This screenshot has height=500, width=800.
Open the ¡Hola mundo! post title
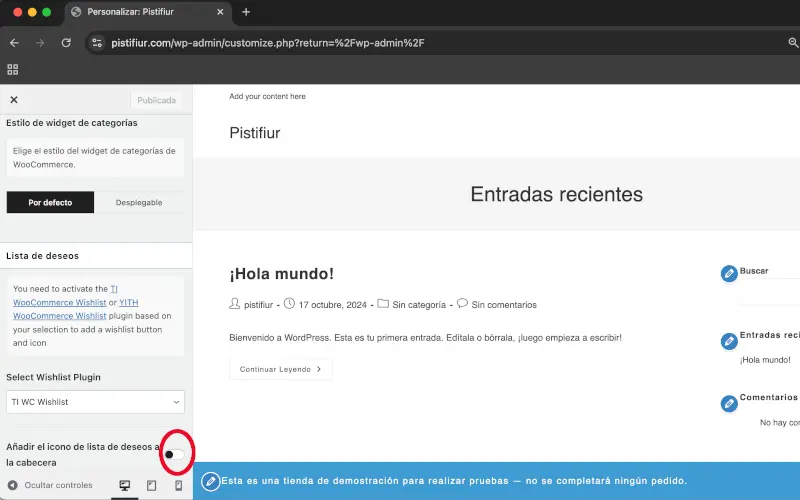click(x=282, y=274)
